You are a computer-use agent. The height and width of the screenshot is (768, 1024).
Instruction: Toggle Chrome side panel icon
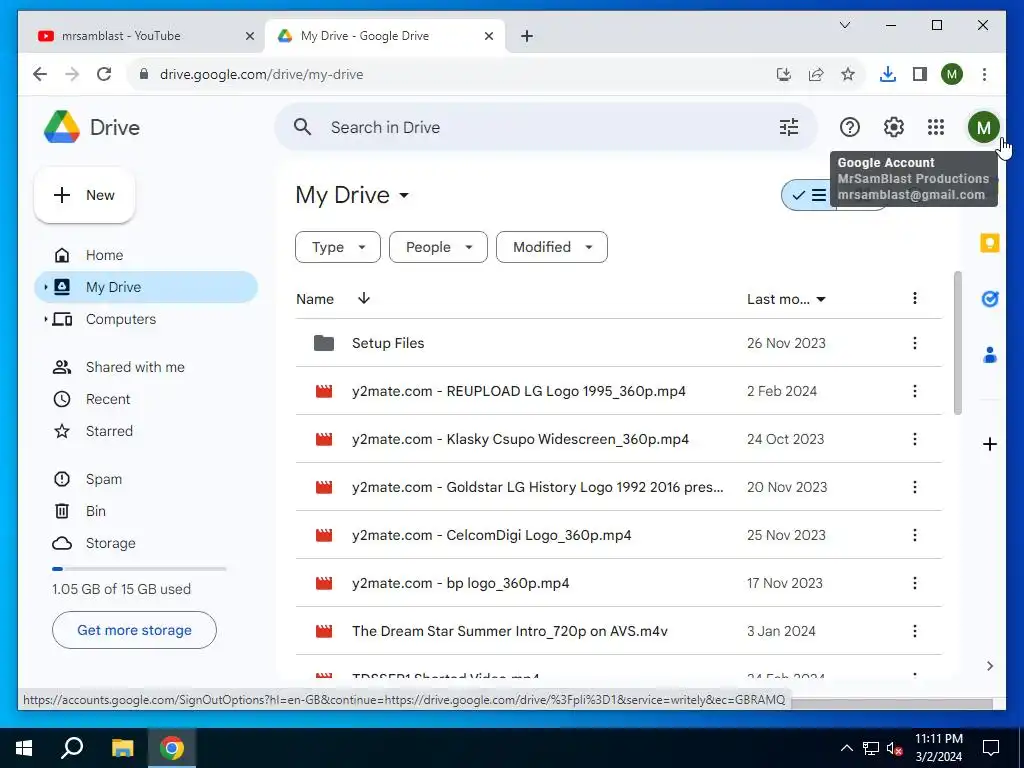[920, 74]
